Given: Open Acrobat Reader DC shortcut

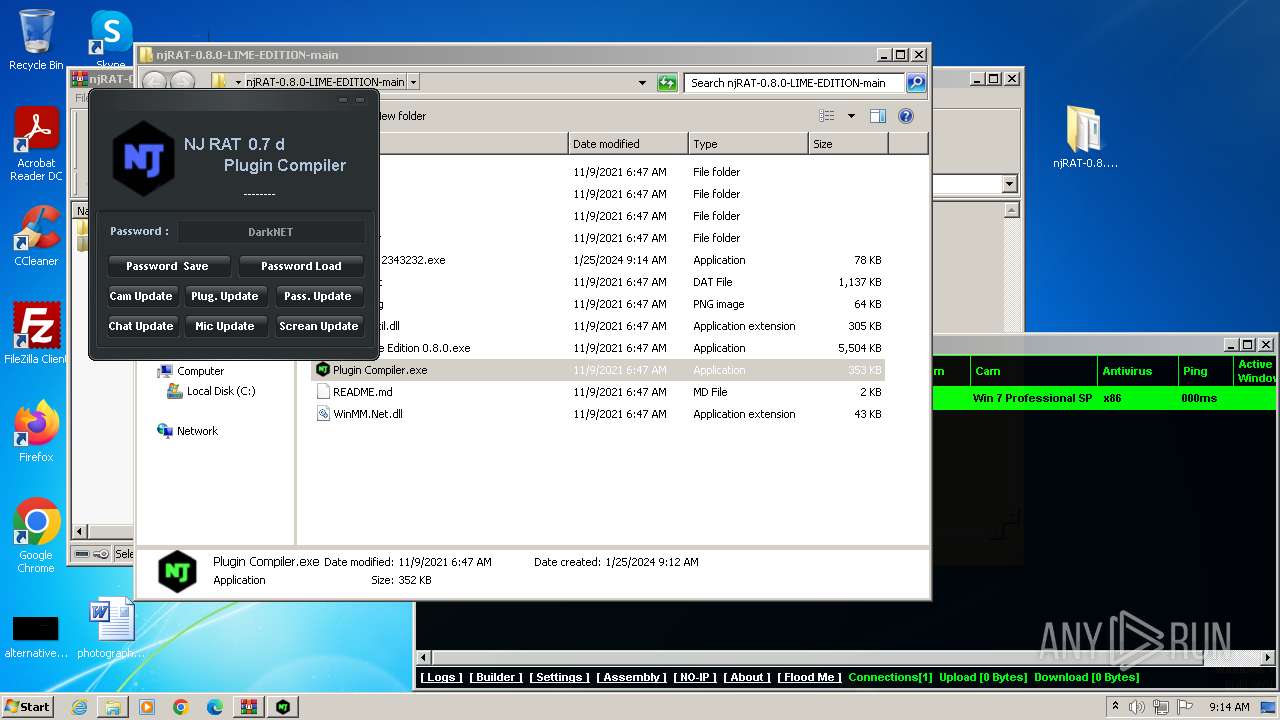Looking at the screenshot, I should [36, 145].
